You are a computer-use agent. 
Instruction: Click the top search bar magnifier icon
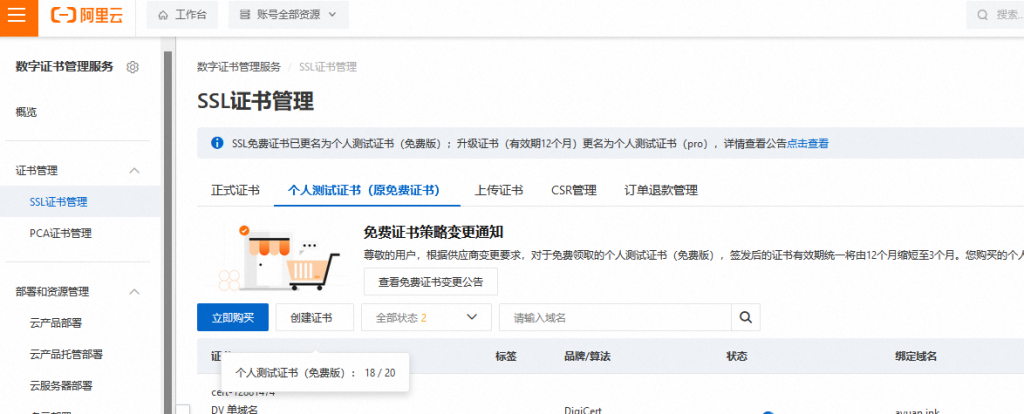[x=983, y=16]
